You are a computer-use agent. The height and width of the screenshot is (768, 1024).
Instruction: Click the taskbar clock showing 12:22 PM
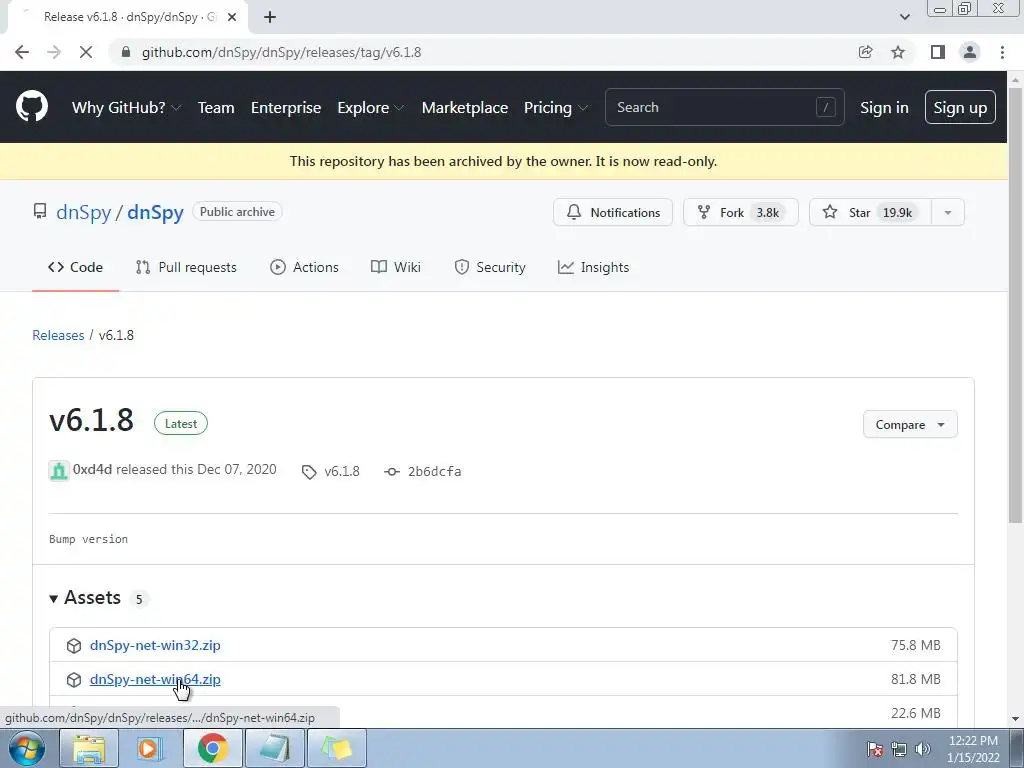(x=973, y=749)
